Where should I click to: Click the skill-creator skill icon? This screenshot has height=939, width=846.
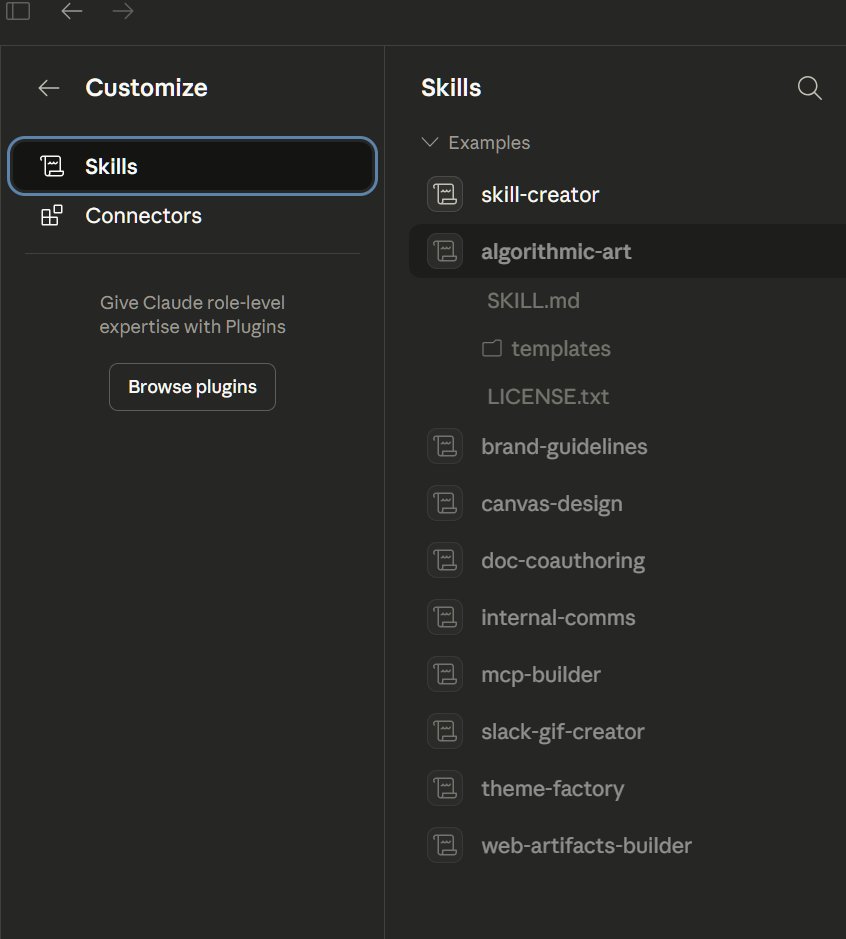[x=444, y=194]
